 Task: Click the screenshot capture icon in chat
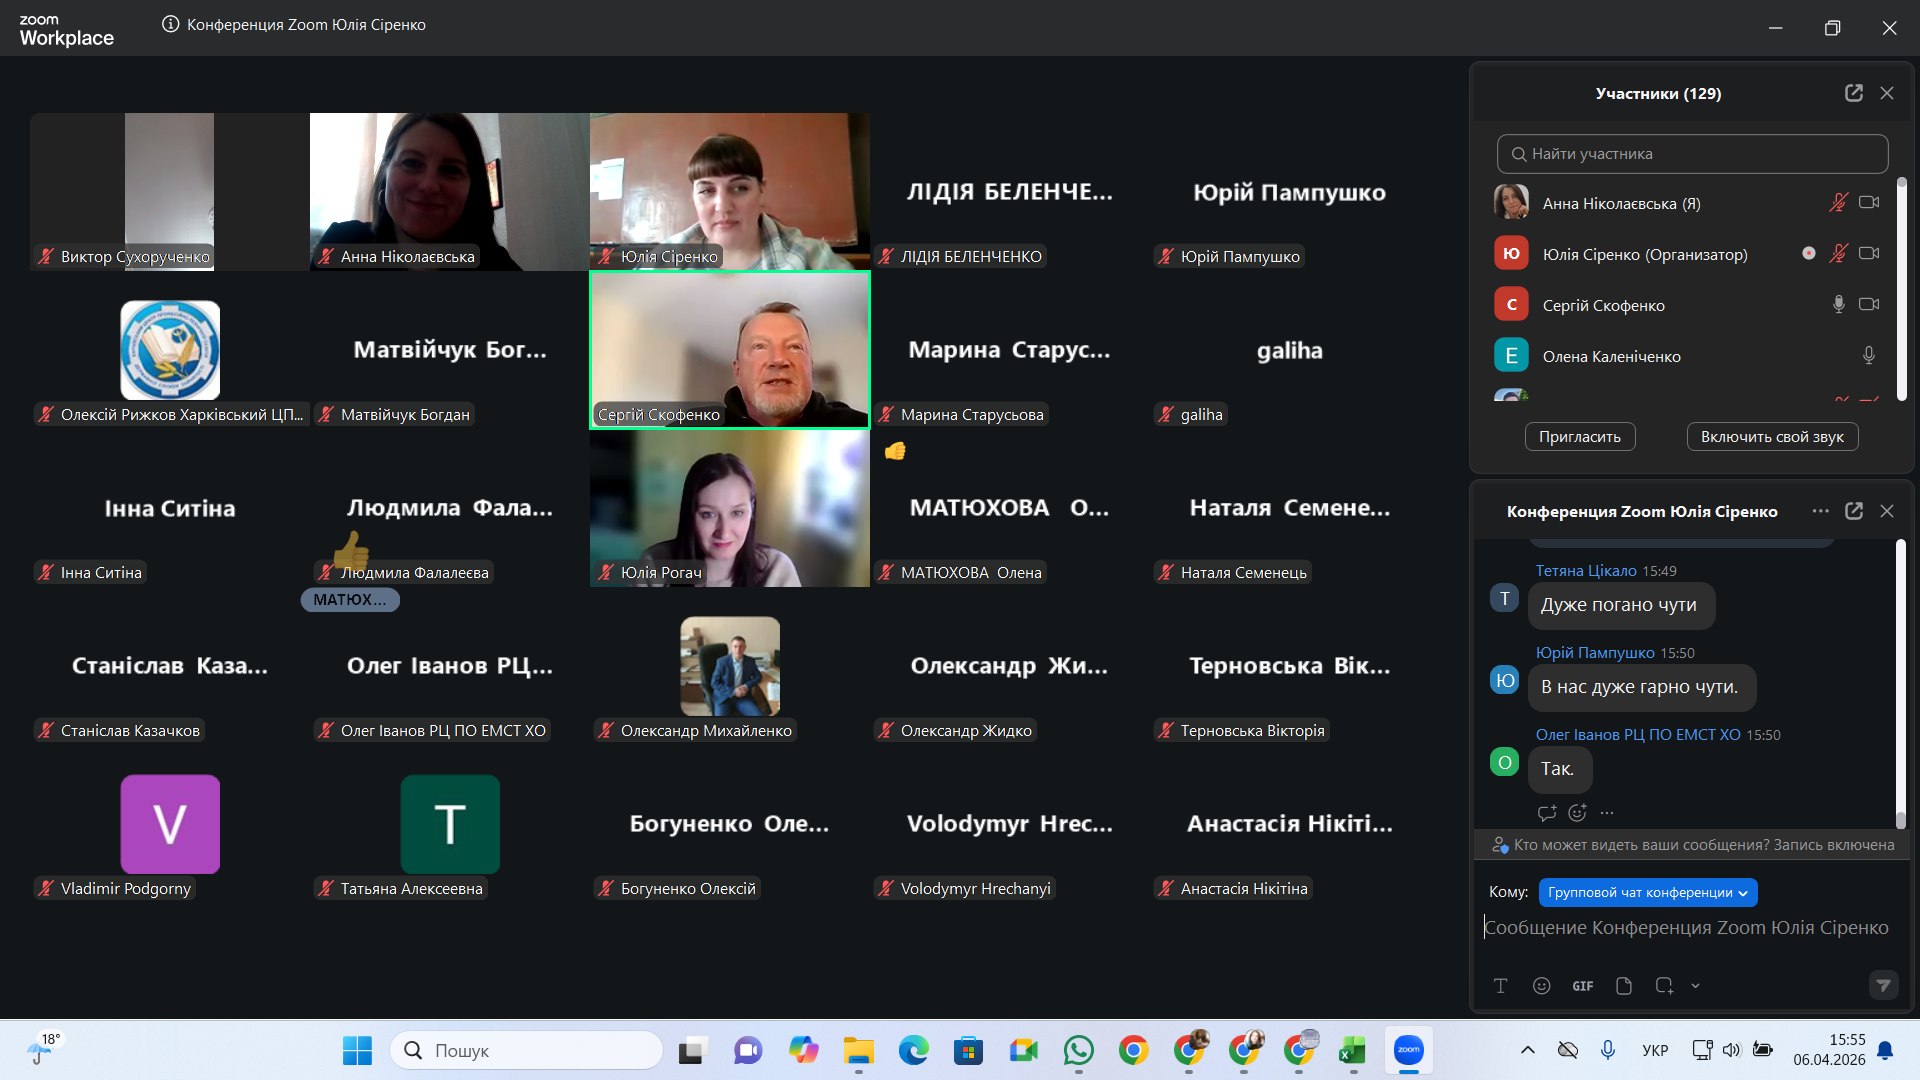[1663, 986]
